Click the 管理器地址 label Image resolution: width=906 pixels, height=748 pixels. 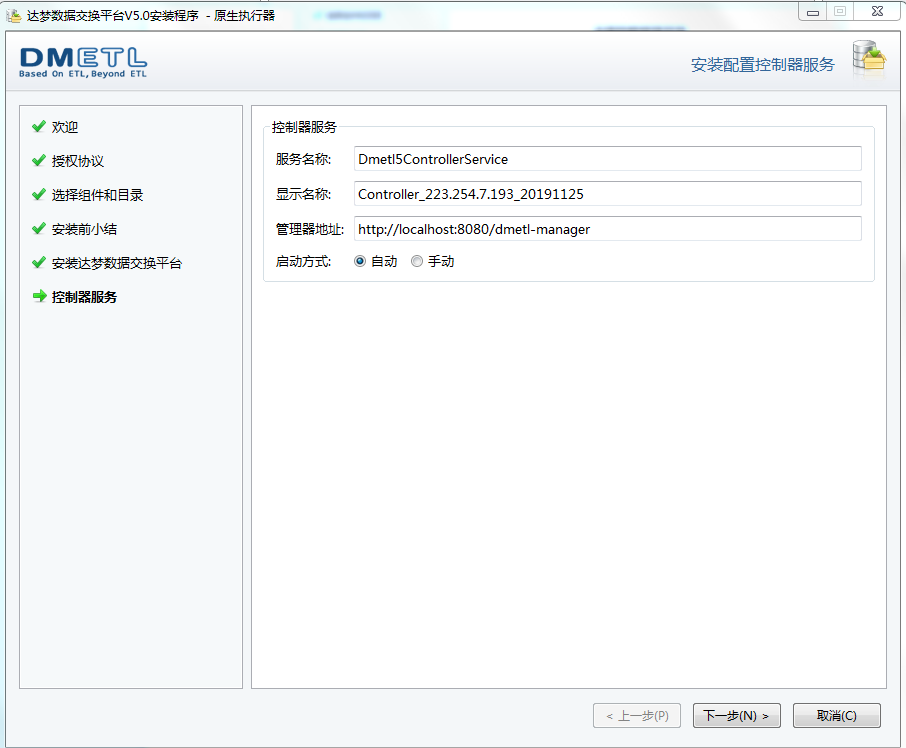310,229
